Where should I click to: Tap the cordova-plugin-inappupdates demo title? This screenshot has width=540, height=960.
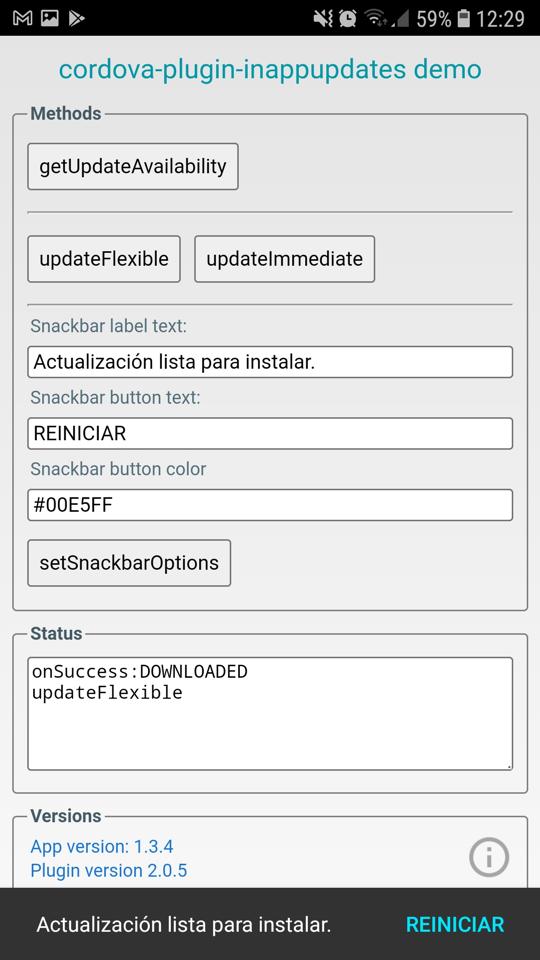pyautogui.click(x=270, y=70)
